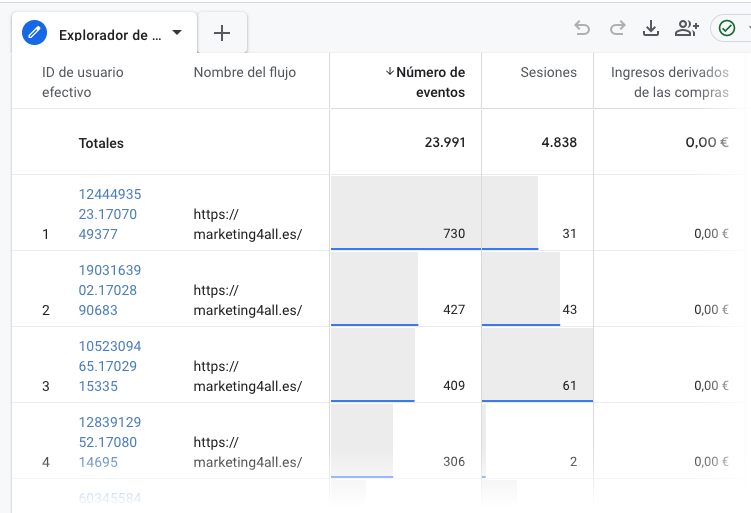Click marketing4all.es flow name in row 2
751x513 pixels.
pos(248,300)
